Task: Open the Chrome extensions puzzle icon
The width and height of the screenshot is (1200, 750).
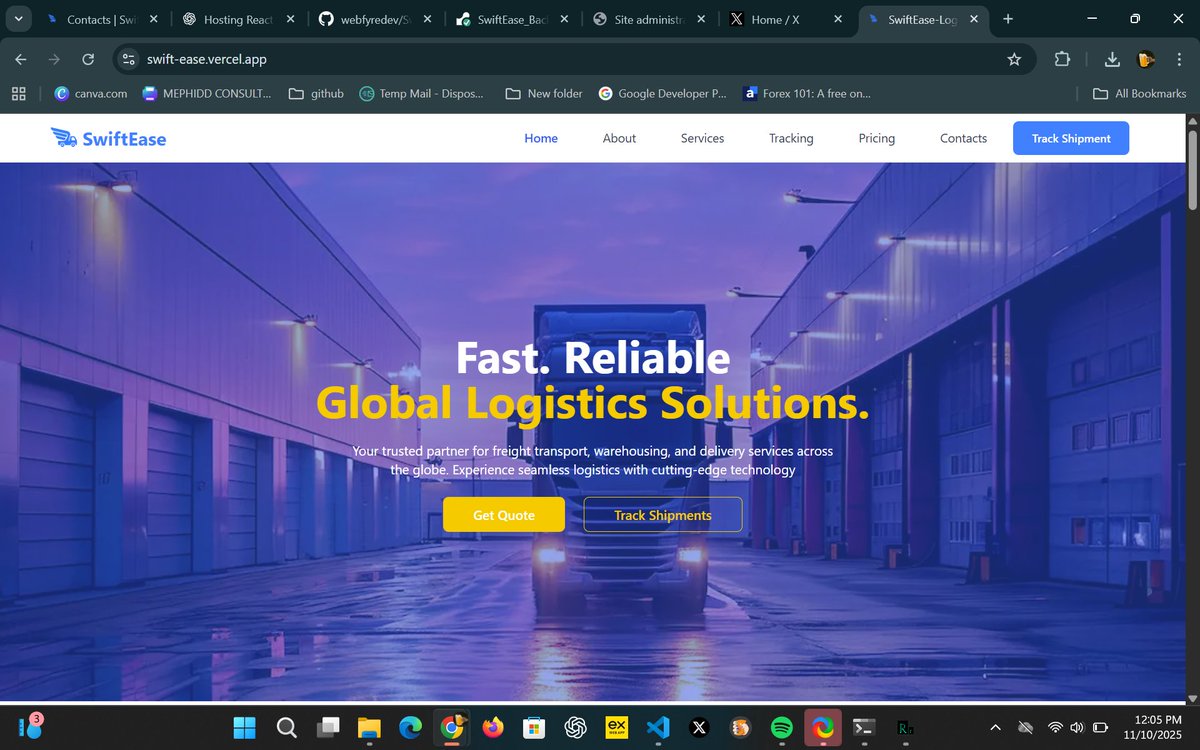Action: tap(1062, 59)
